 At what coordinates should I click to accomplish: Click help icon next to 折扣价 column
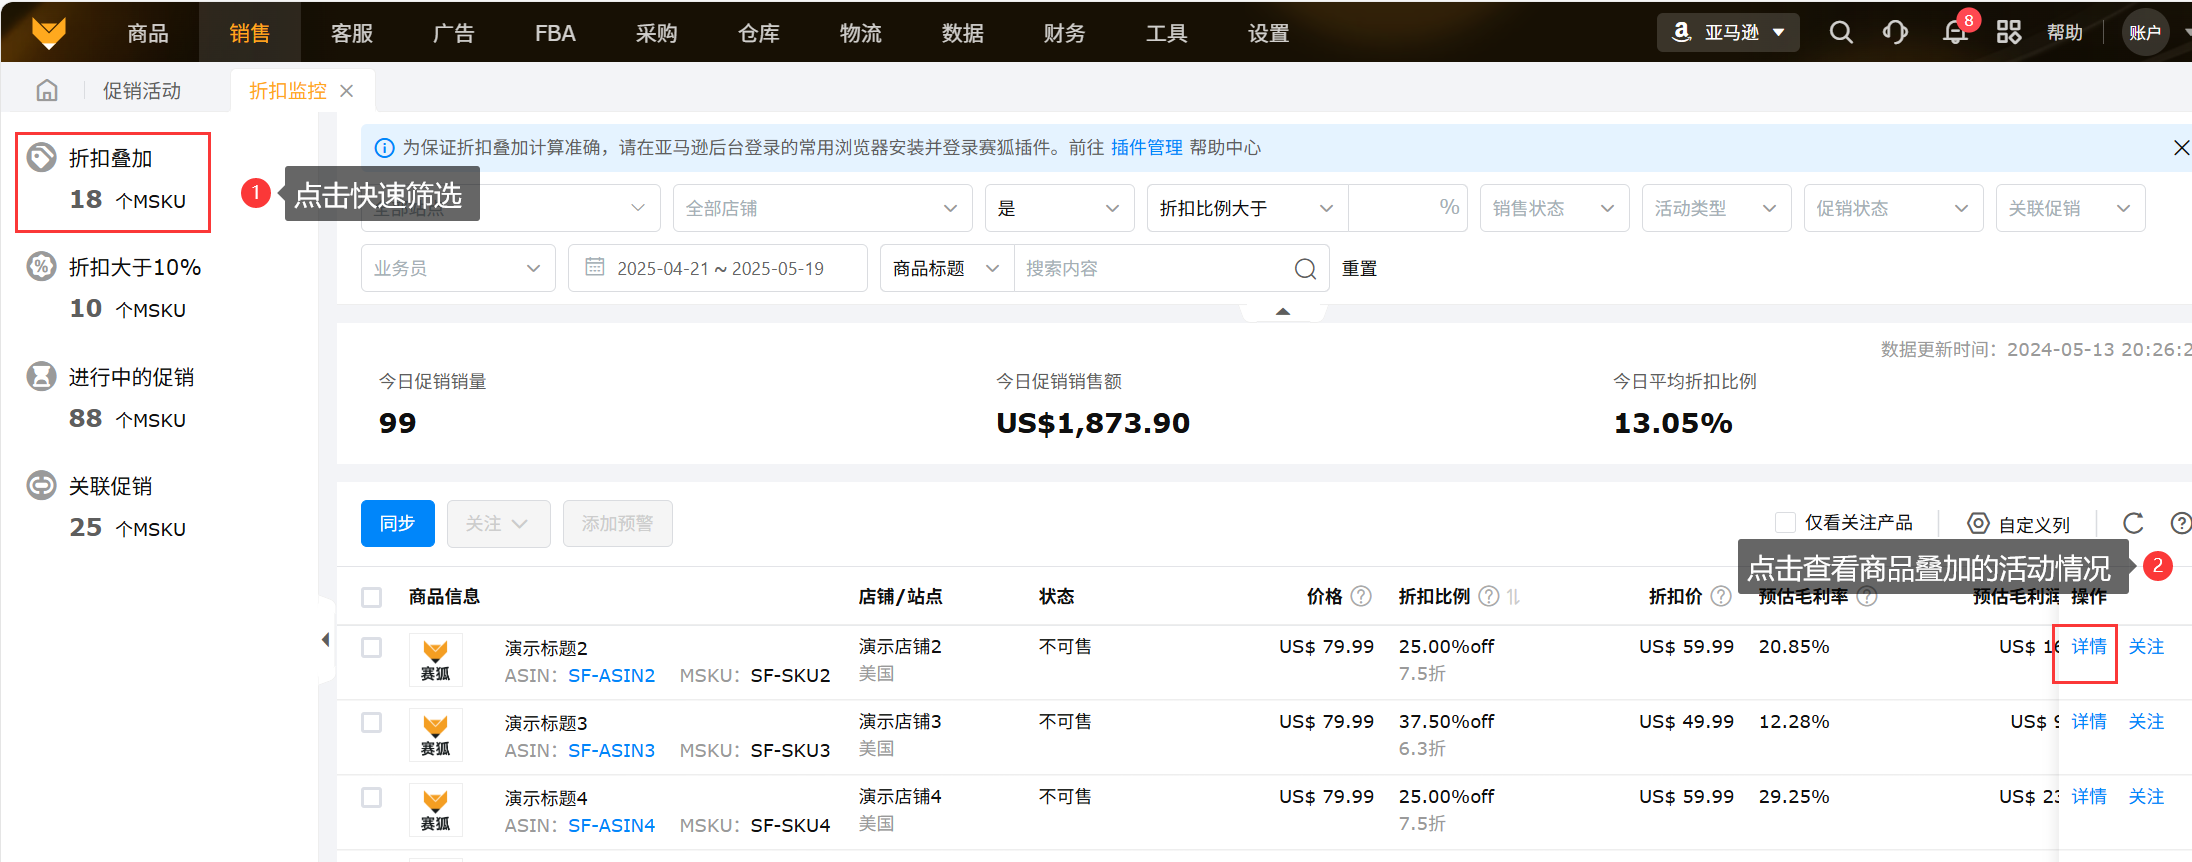pyautogui.click(x=1721, y=597)
